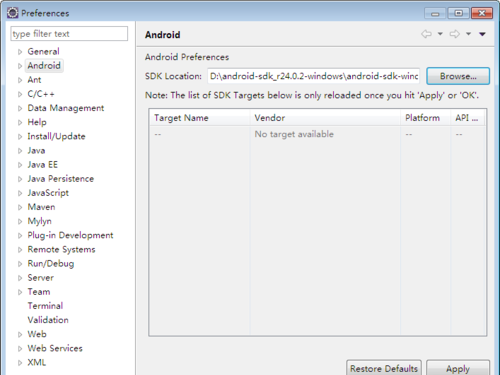Select the 'No target available' row
Screen dimensions: 500x375
[317, 134]
